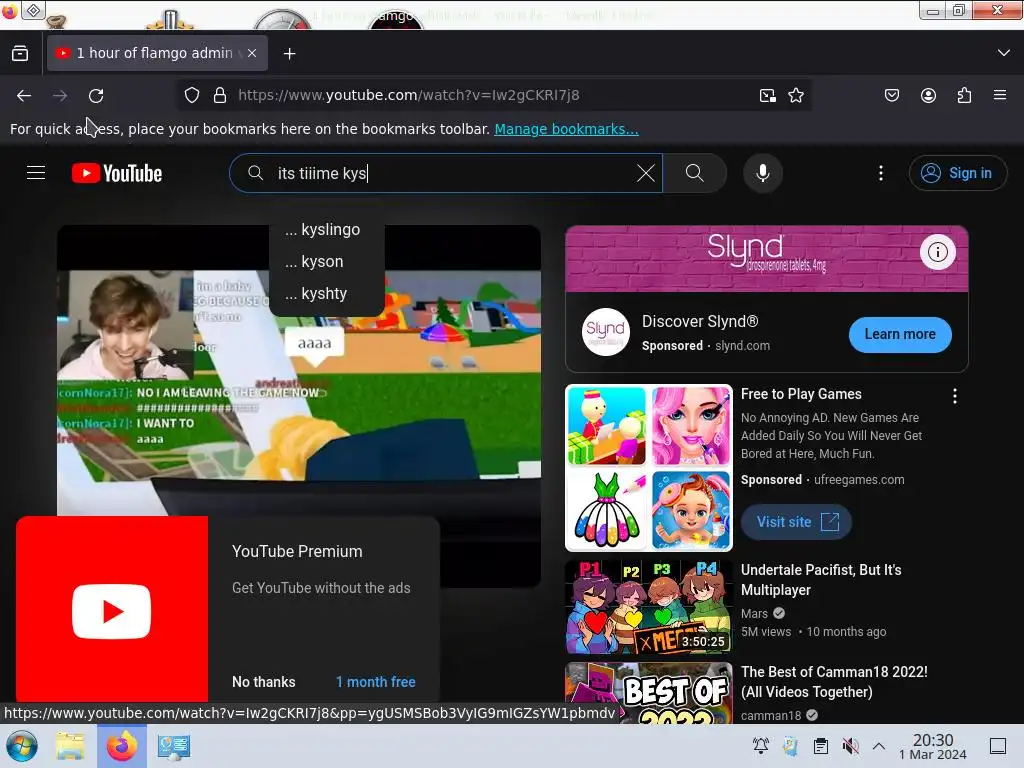
Task: Open Firefox account icon
Action: pyautogui.click(x=928, y=95)
